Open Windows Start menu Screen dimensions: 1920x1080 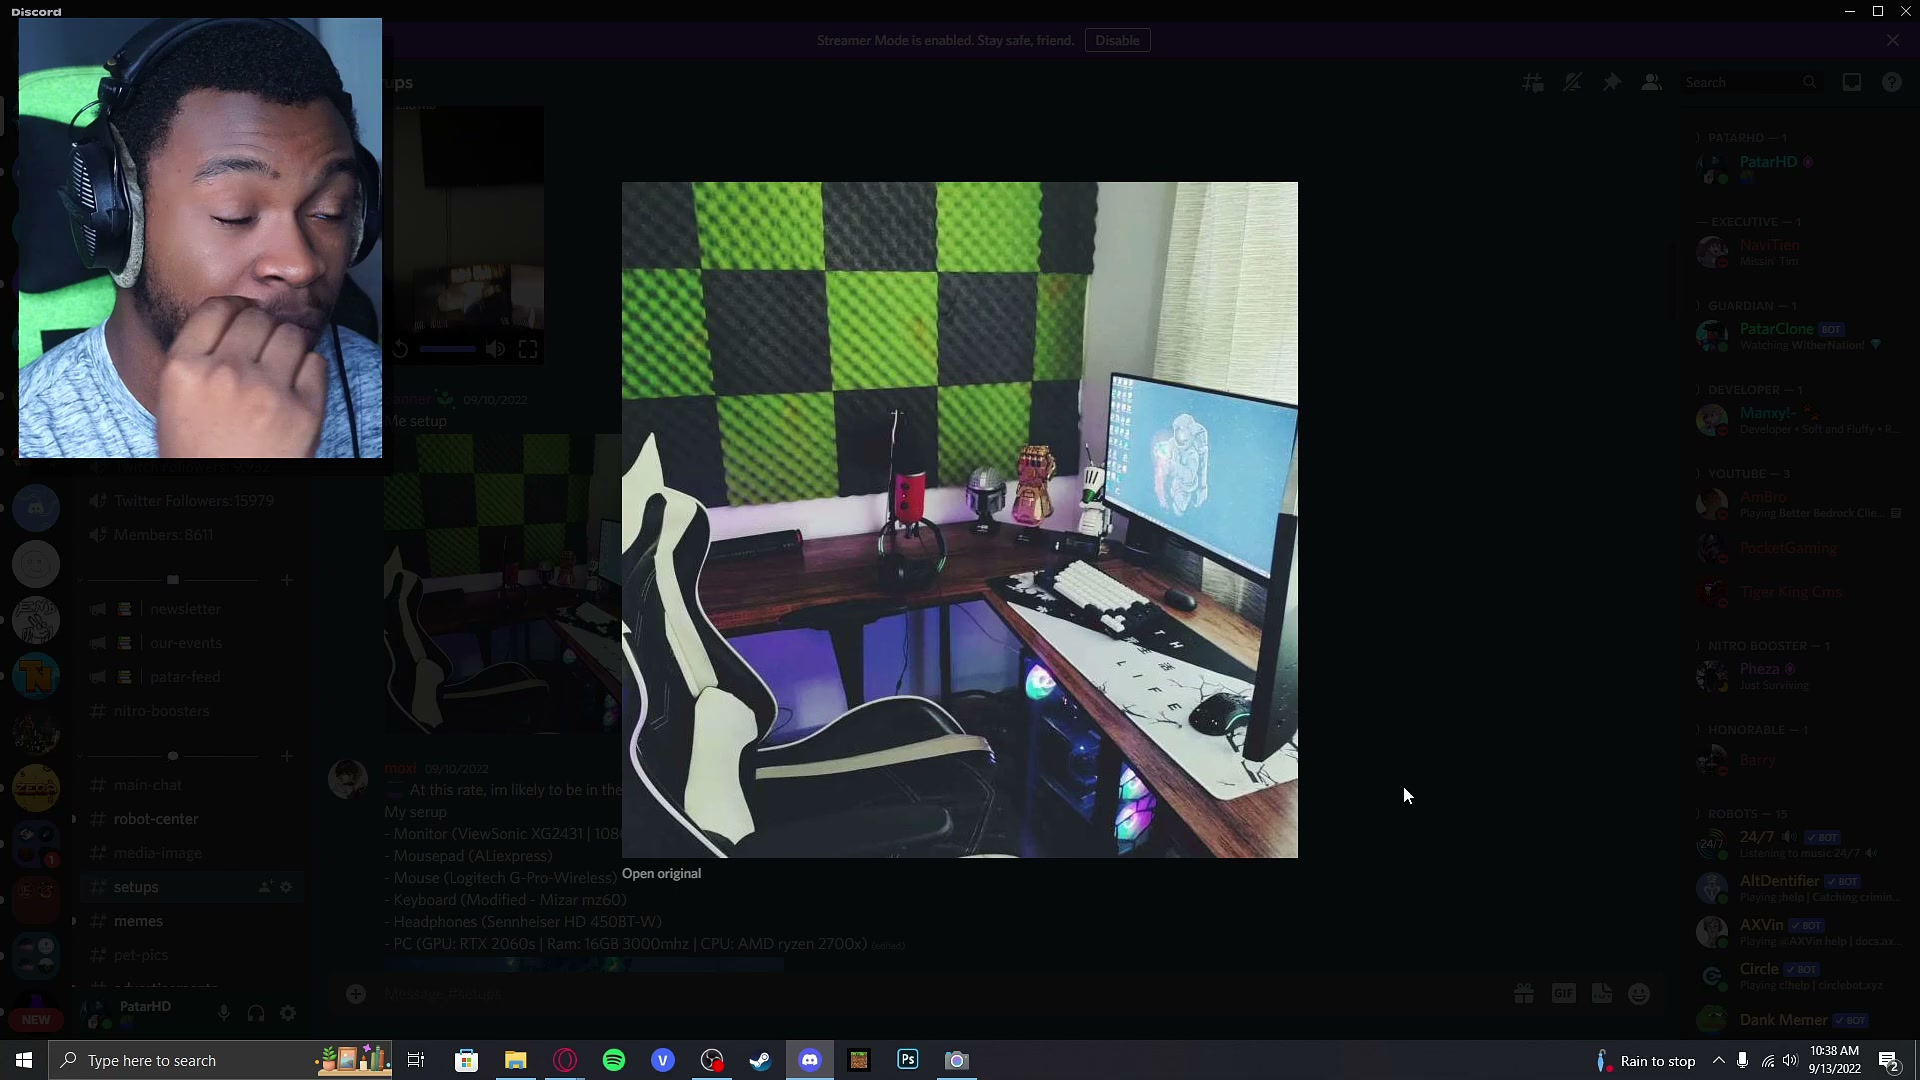pyautogui.click(x=24, y=1060)
